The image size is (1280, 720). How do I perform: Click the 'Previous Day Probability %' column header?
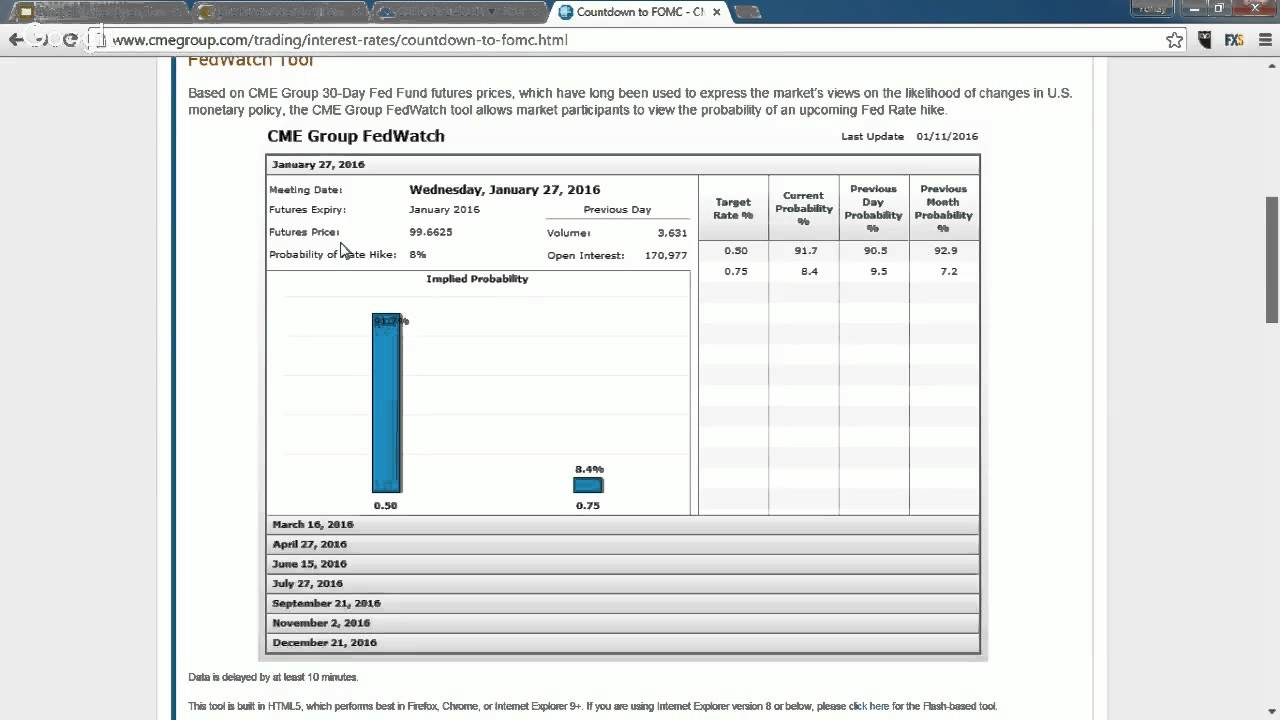point(874,208)
